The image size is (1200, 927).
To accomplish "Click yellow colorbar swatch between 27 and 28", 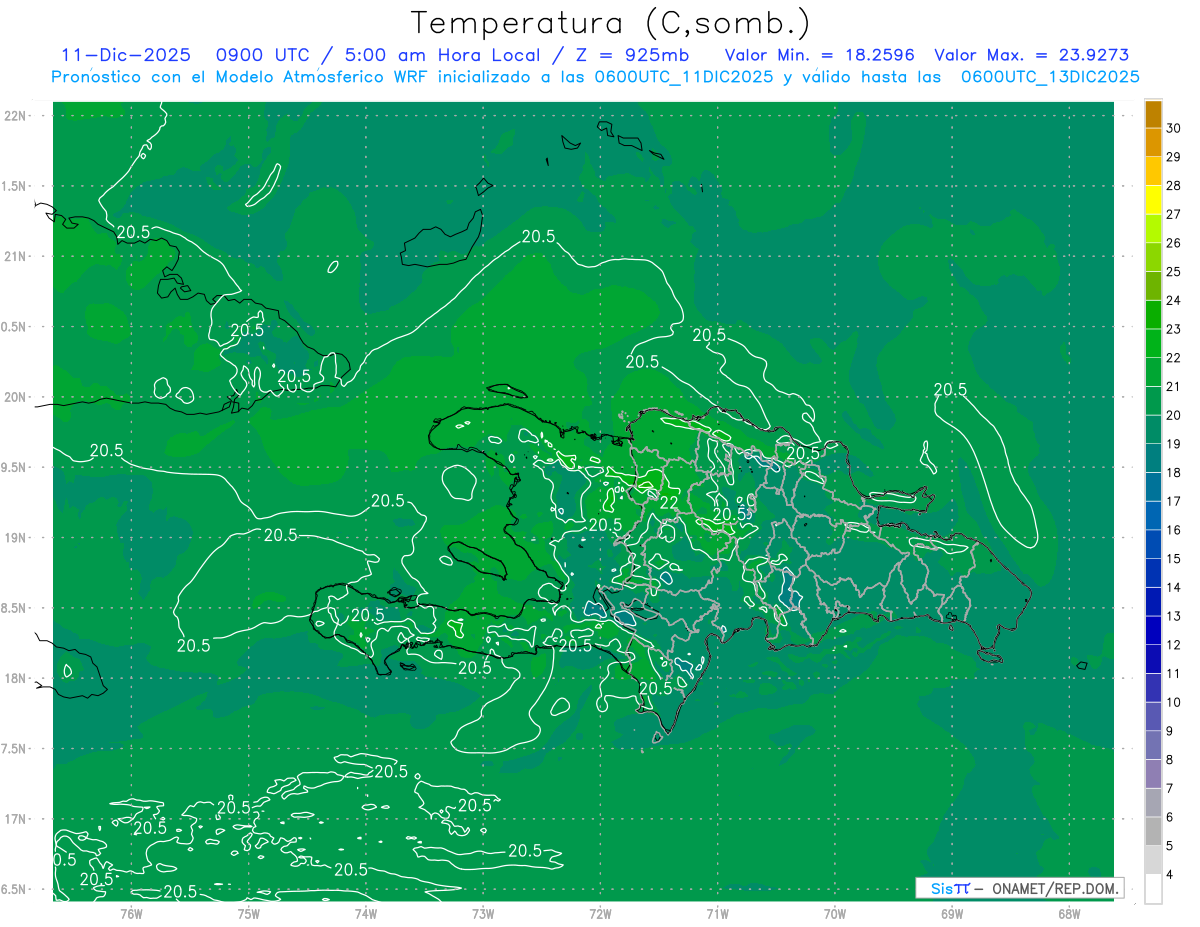I will pos(1153,200).
